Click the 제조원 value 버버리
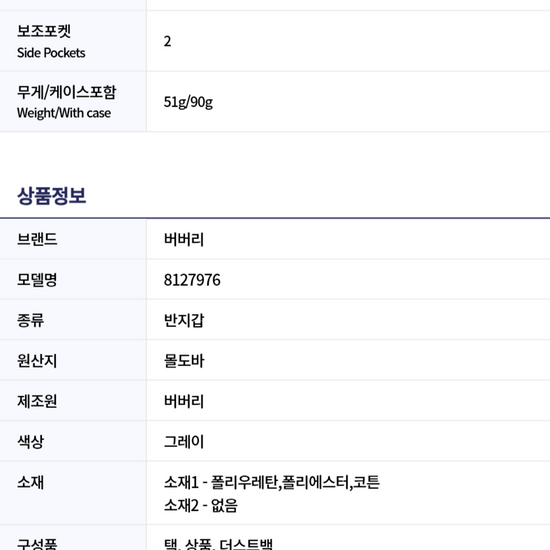The width and height of the screenshot is (550, 550). coord(184,401)
